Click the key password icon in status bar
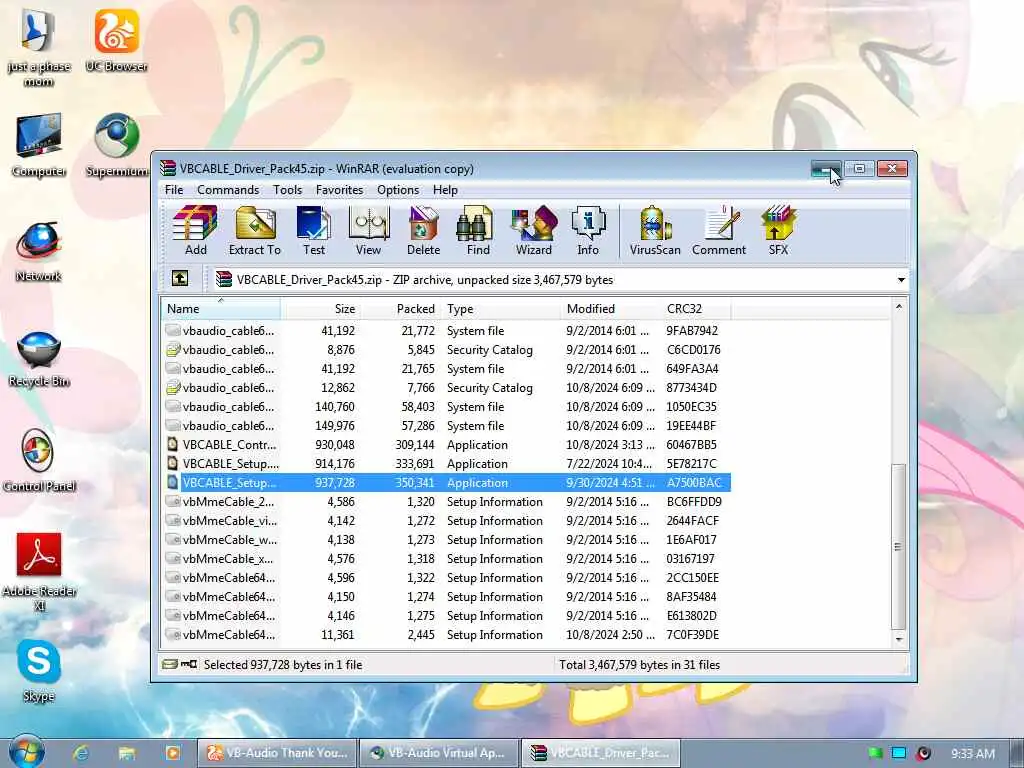The height and width of the screenshot is (768, 1024). [189, 664]
